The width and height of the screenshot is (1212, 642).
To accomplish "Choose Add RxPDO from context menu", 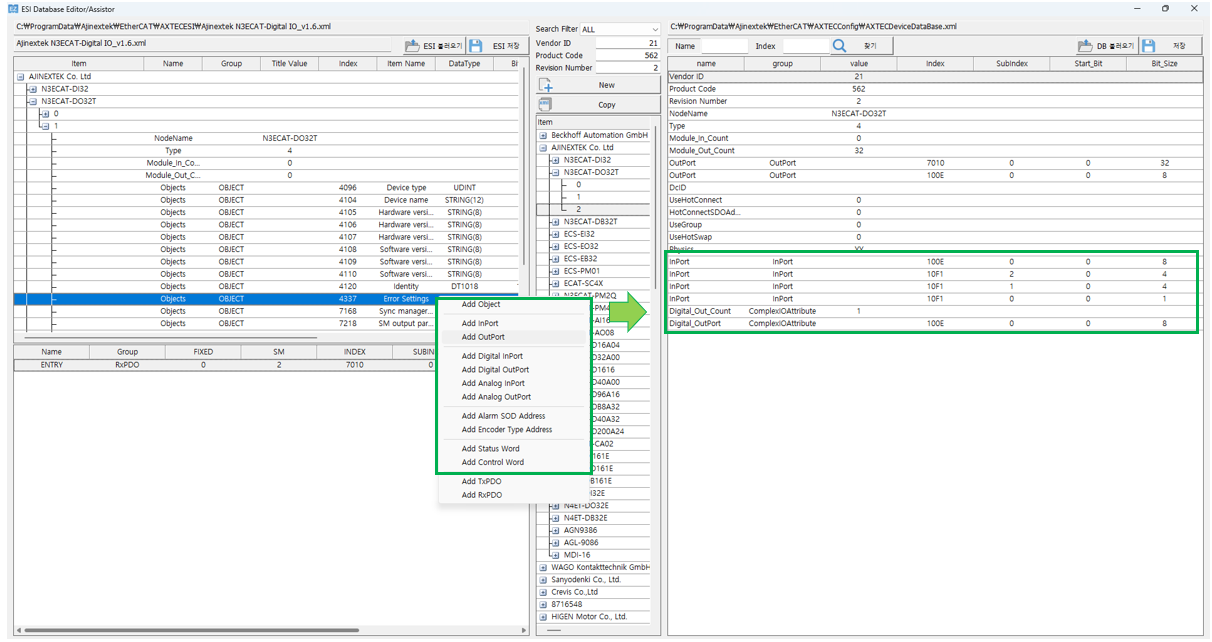I will click(512, 495).
